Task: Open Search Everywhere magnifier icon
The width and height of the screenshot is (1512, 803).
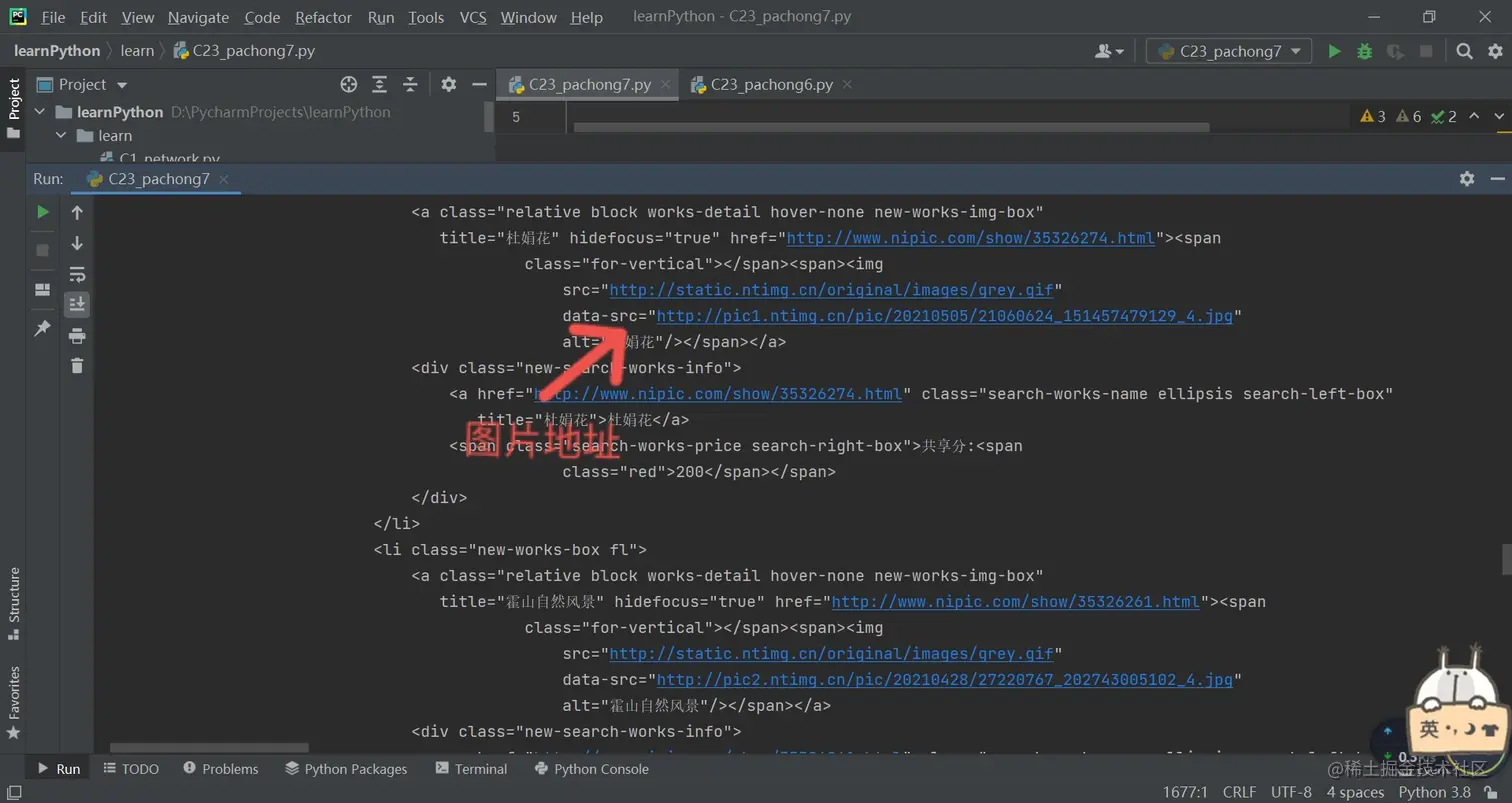Action: point(1464,51)
